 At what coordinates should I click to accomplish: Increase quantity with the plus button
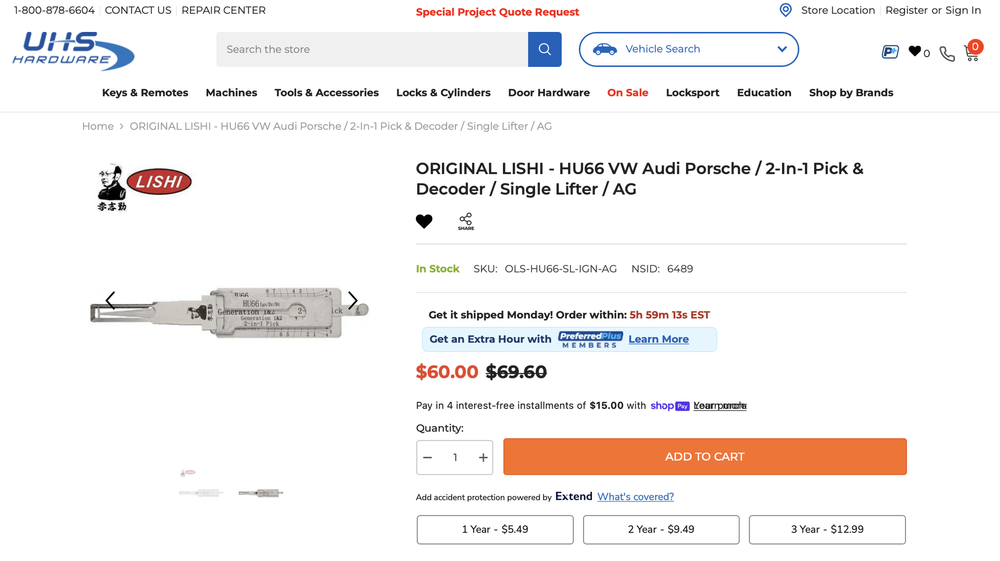(483, 458)
